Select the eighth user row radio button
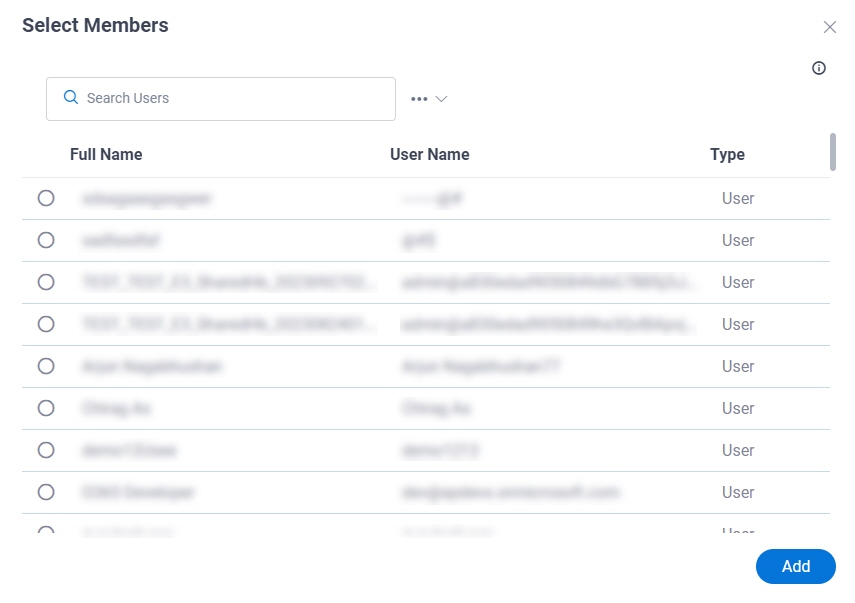Image resolution: width=855 pixels, height=603 pixels. (46, 492)
